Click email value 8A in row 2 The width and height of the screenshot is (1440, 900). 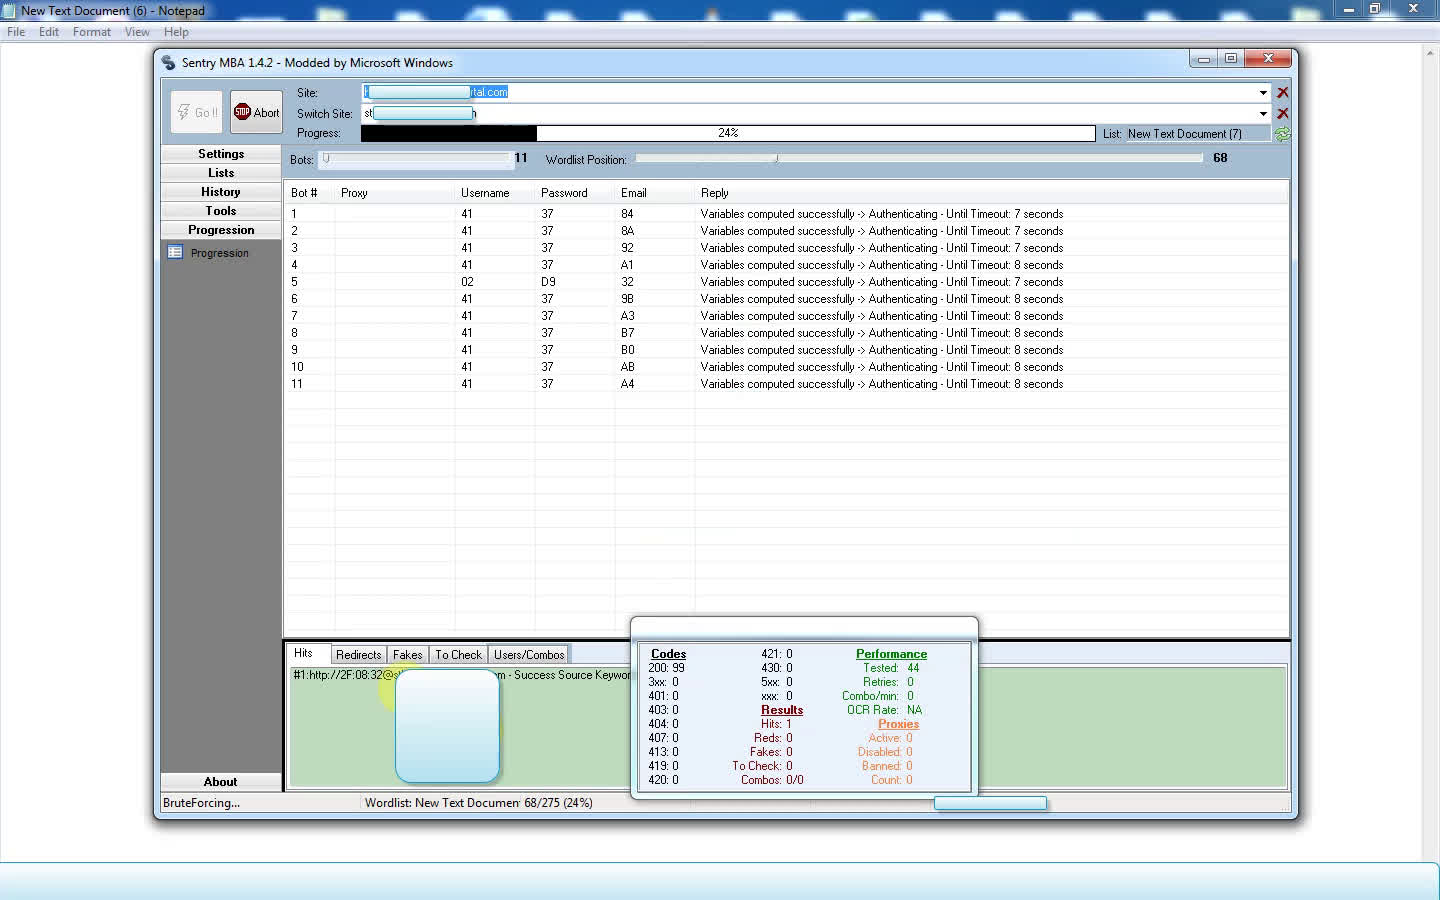pyautogui.click(x=627, y=231)
